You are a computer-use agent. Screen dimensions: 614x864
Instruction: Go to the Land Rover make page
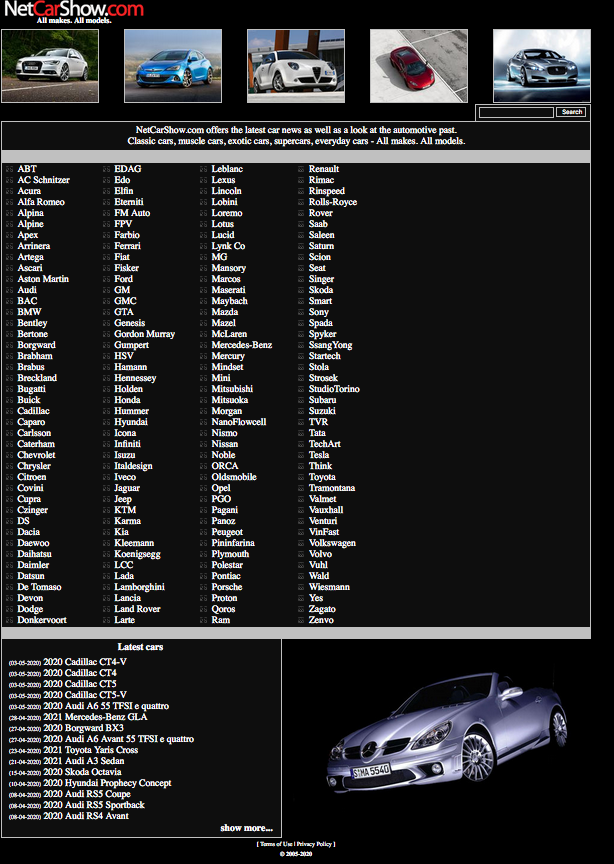137,609
